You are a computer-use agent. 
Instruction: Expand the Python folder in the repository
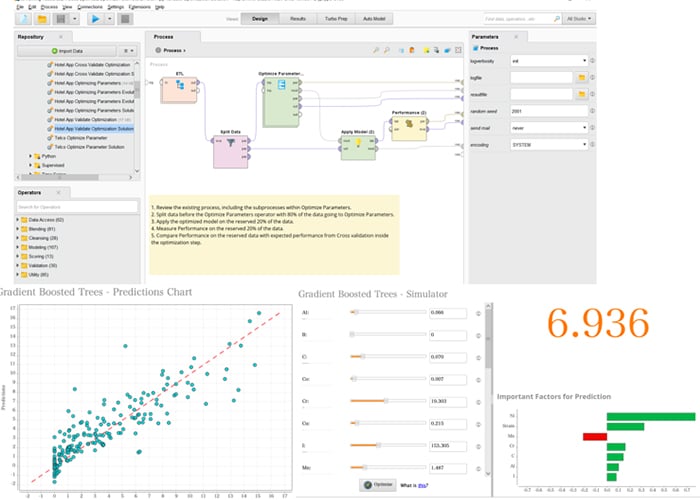tap(30, 156)
